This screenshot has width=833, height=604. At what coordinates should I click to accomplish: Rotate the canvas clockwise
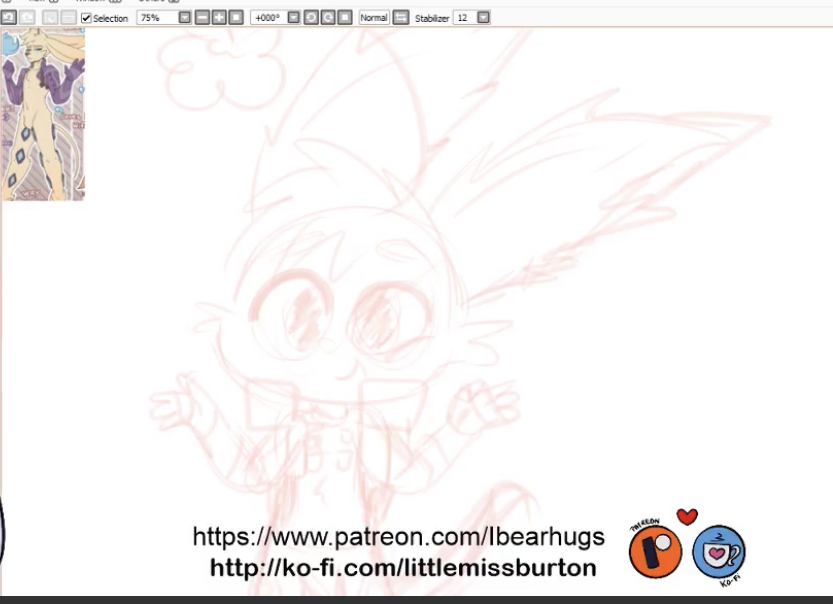pos(328,18)
